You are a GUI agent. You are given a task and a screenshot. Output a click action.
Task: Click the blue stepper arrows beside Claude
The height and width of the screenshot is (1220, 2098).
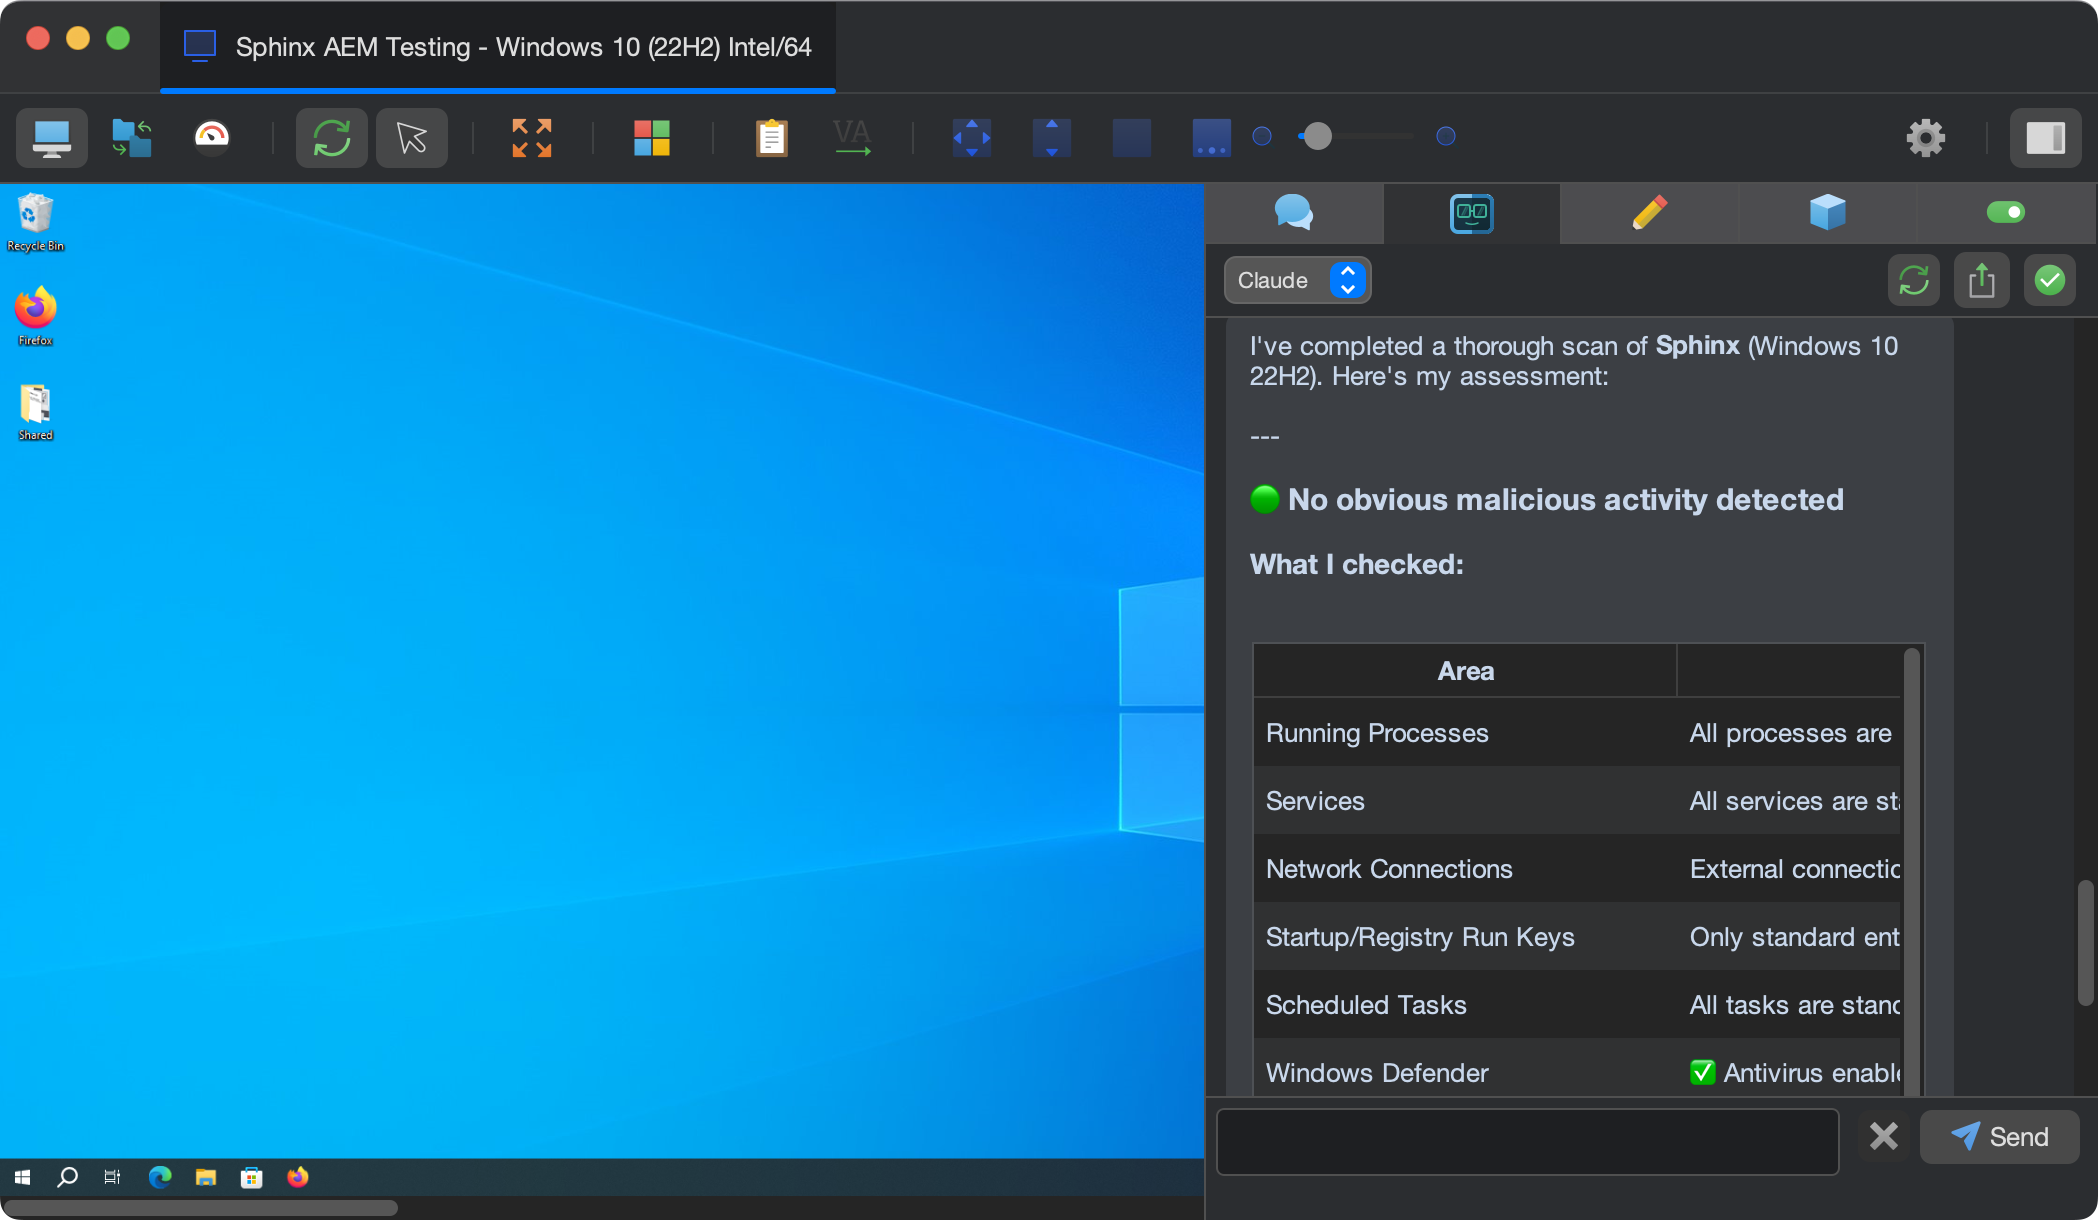pos(1347,281)
